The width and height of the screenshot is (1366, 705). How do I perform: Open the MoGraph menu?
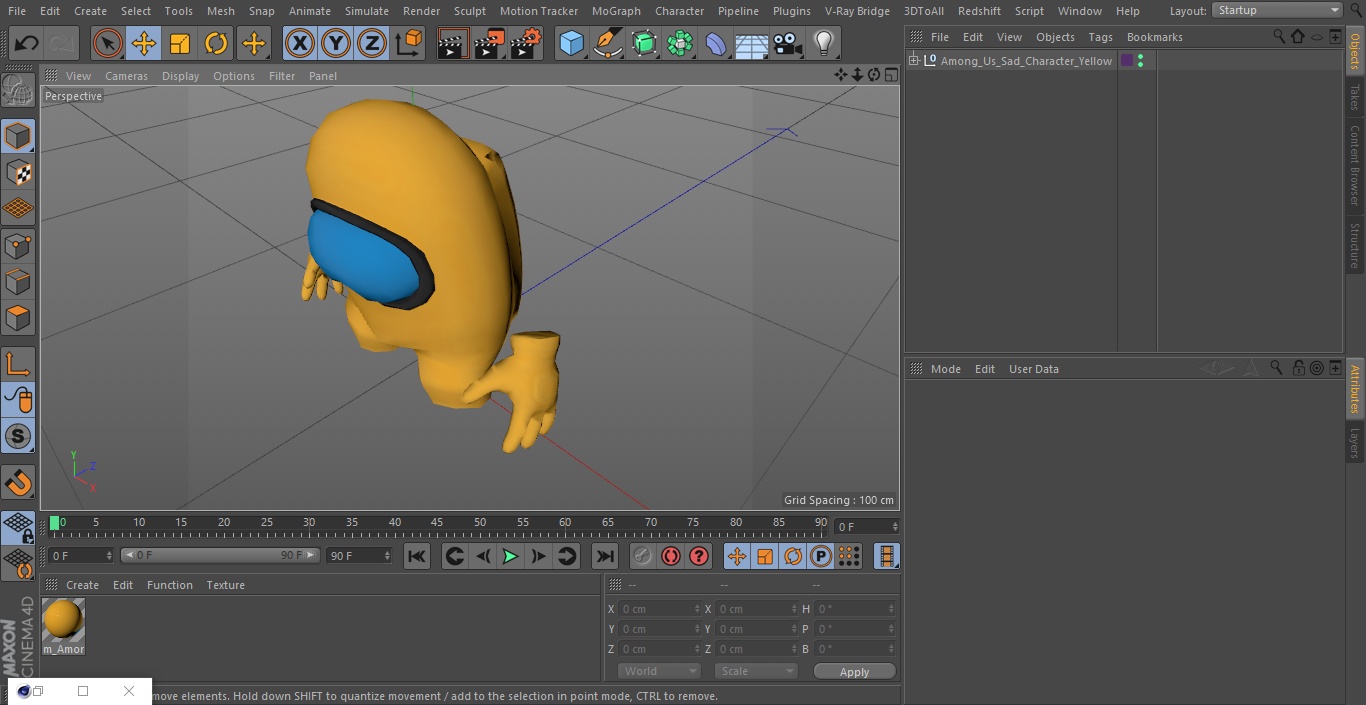tap(616, 11)
